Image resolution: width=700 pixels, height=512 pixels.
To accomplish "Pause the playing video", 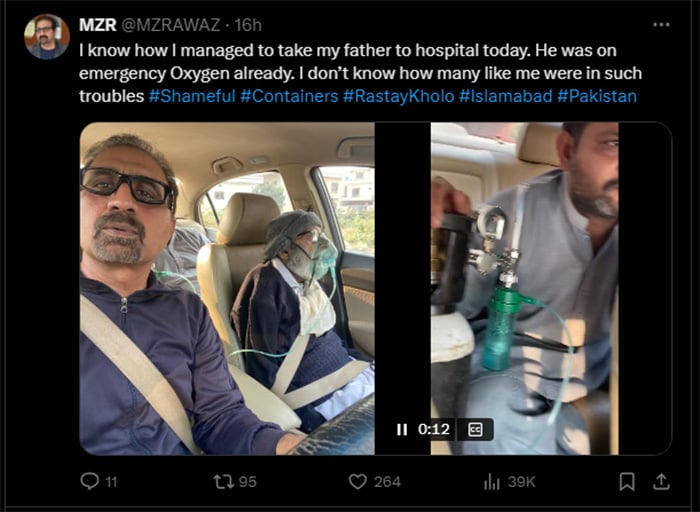I will [402, 429].
